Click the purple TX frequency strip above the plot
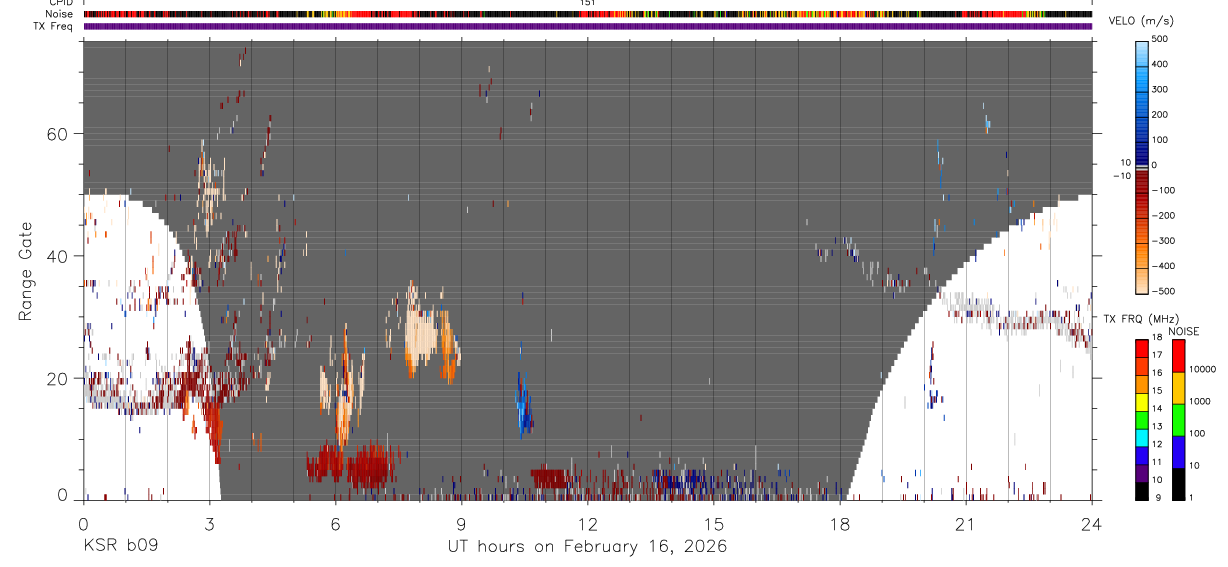This screenshot has height=567, width=1228. coord(587,26)
